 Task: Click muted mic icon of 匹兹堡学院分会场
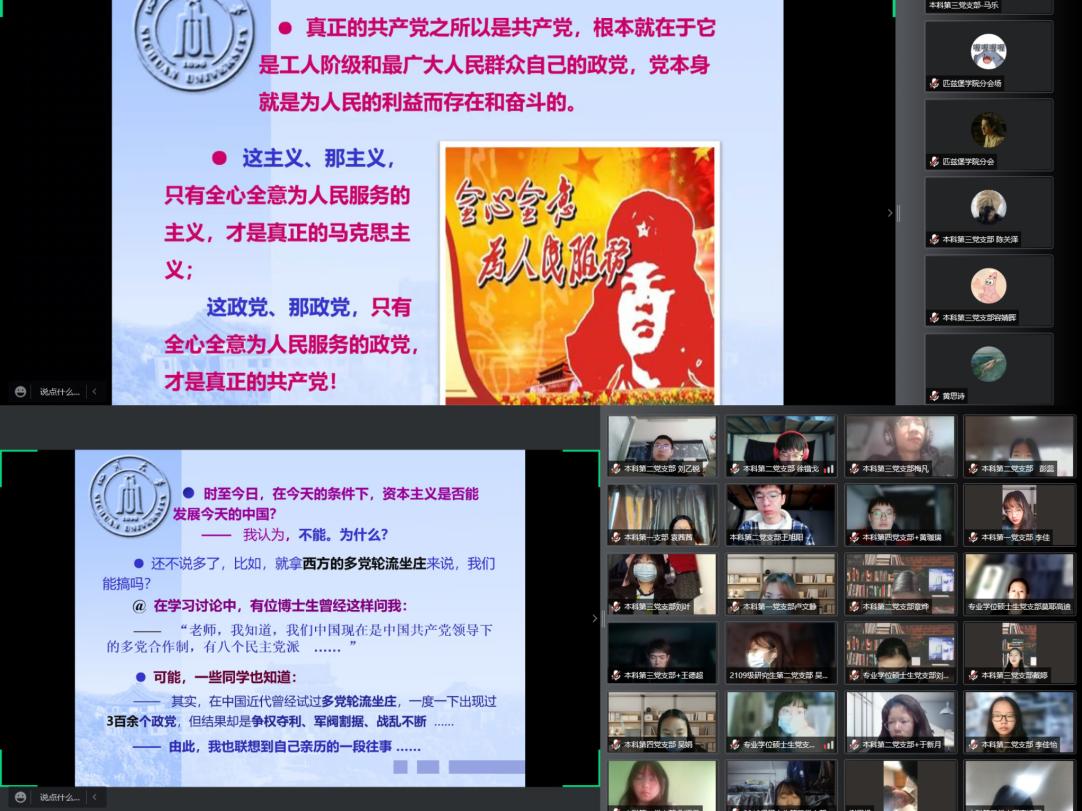coord(934,84)
